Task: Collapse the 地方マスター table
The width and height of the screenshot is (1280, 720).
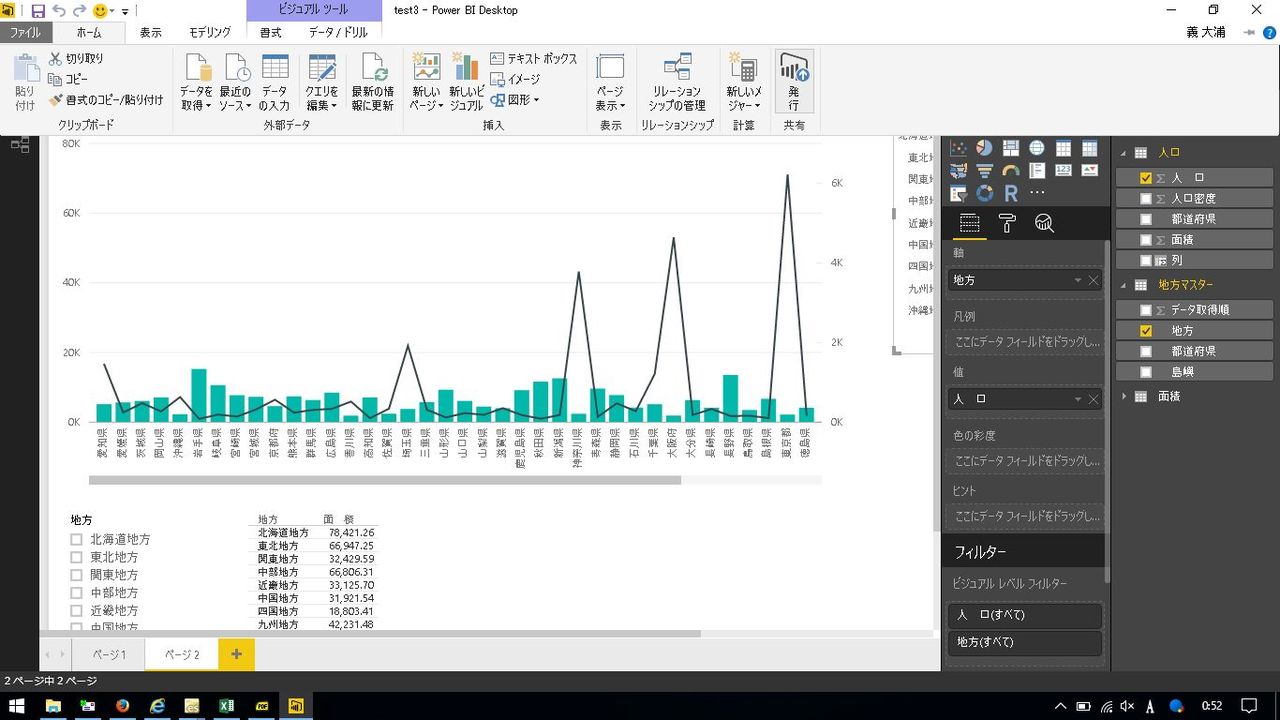Action: (x=1125, y=285)
